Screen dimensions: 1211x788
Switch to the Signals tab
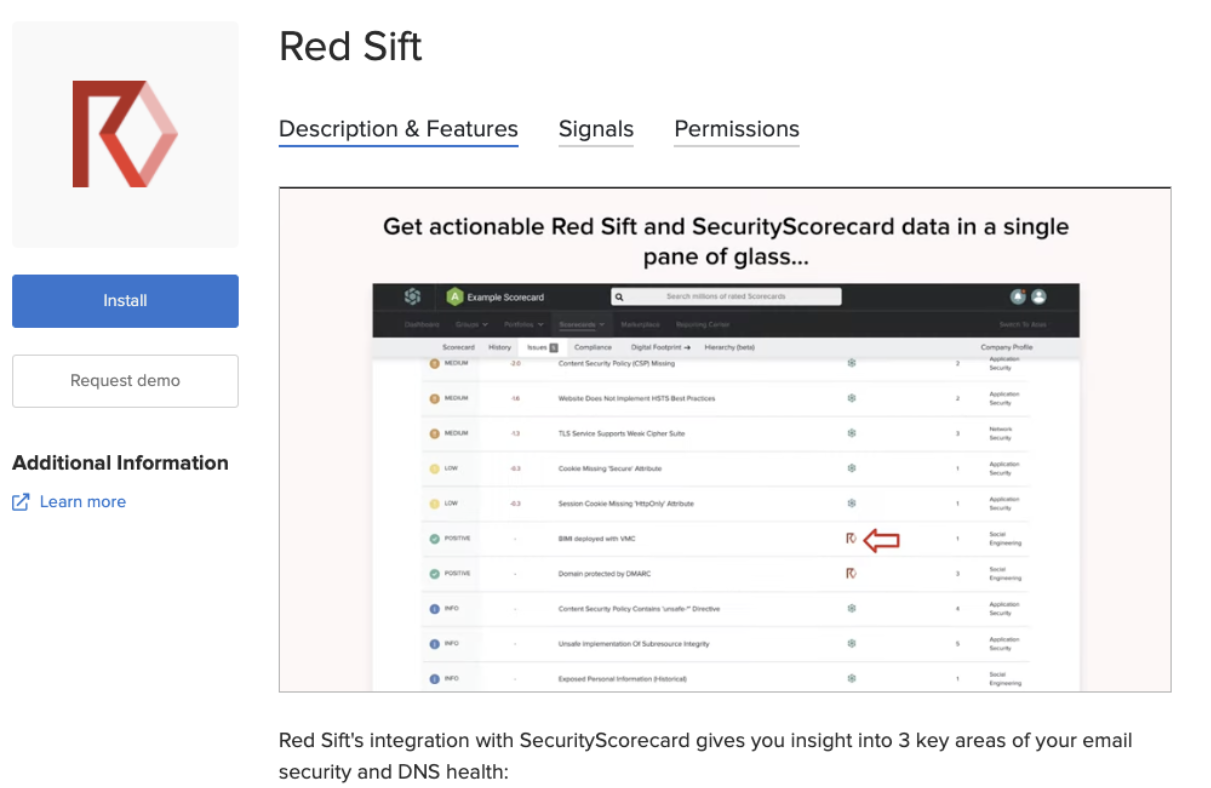(596, 129)
